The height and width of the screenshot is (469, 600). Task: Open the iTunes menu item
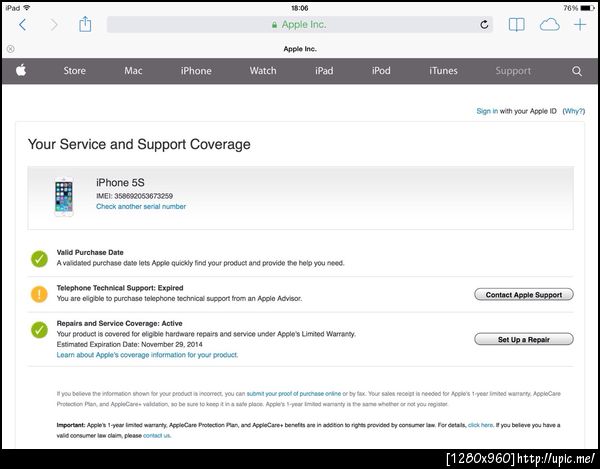pos(443,71)
